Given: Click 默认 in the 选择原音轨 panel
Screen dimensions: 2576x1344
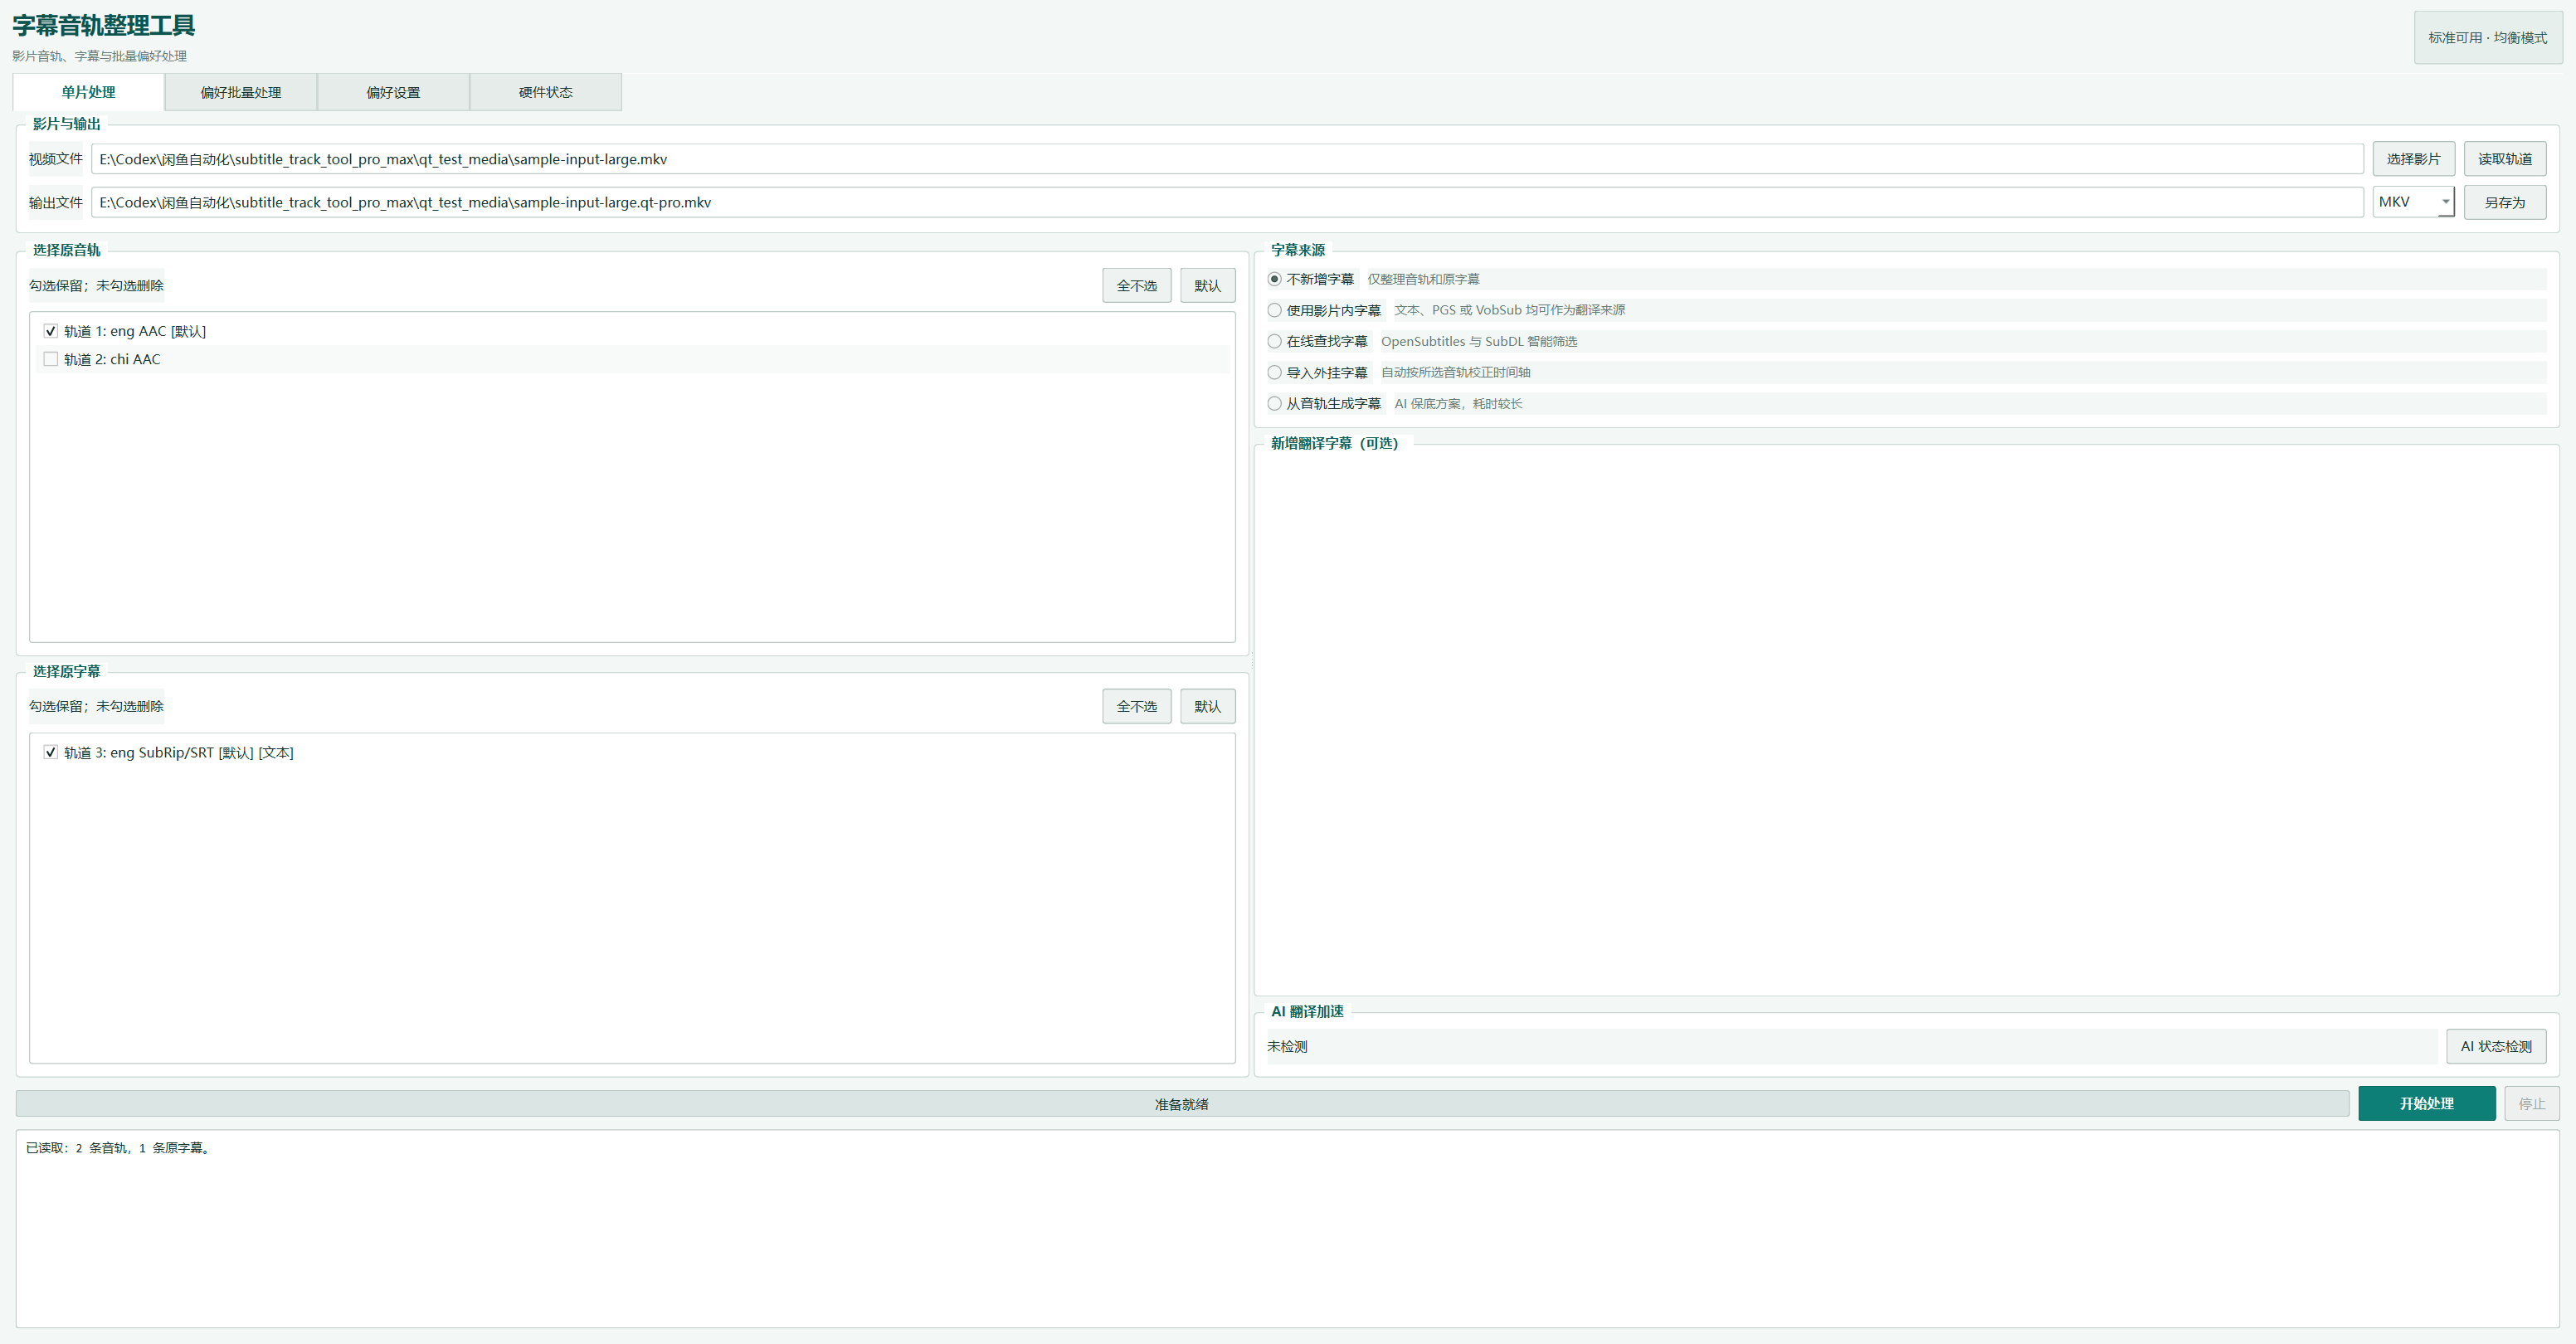Looking at the screenshot, I should click(1207, 285).
